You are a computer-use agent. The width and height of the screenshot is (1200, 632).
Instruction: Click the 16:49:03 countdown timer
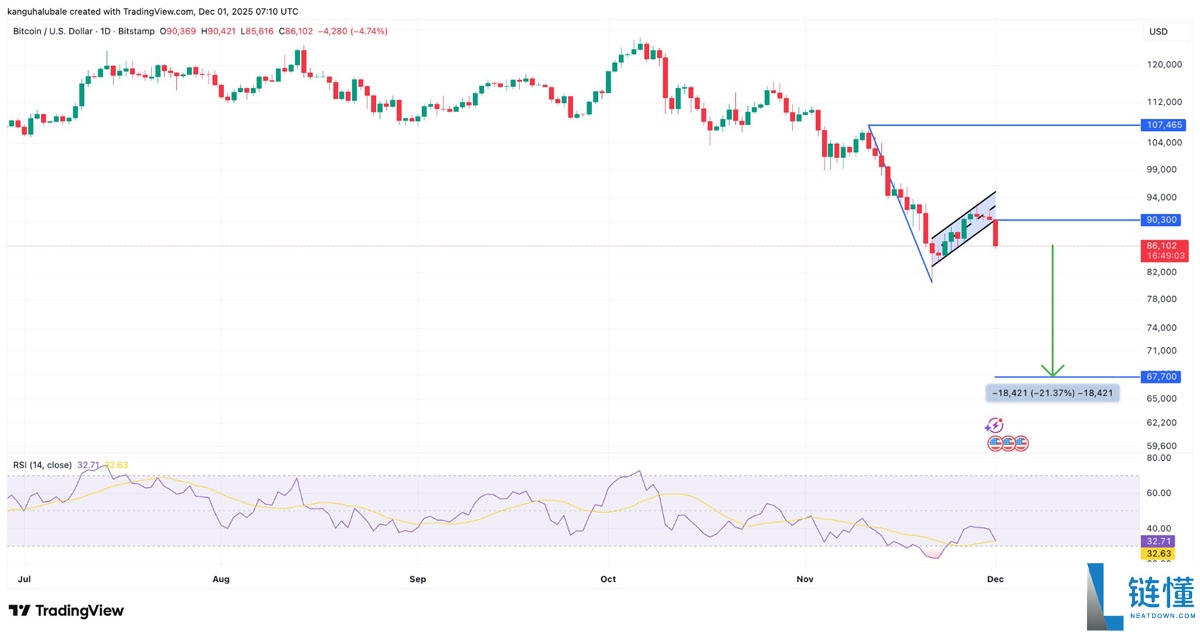pyautogui.click(x=1161, y=254)
